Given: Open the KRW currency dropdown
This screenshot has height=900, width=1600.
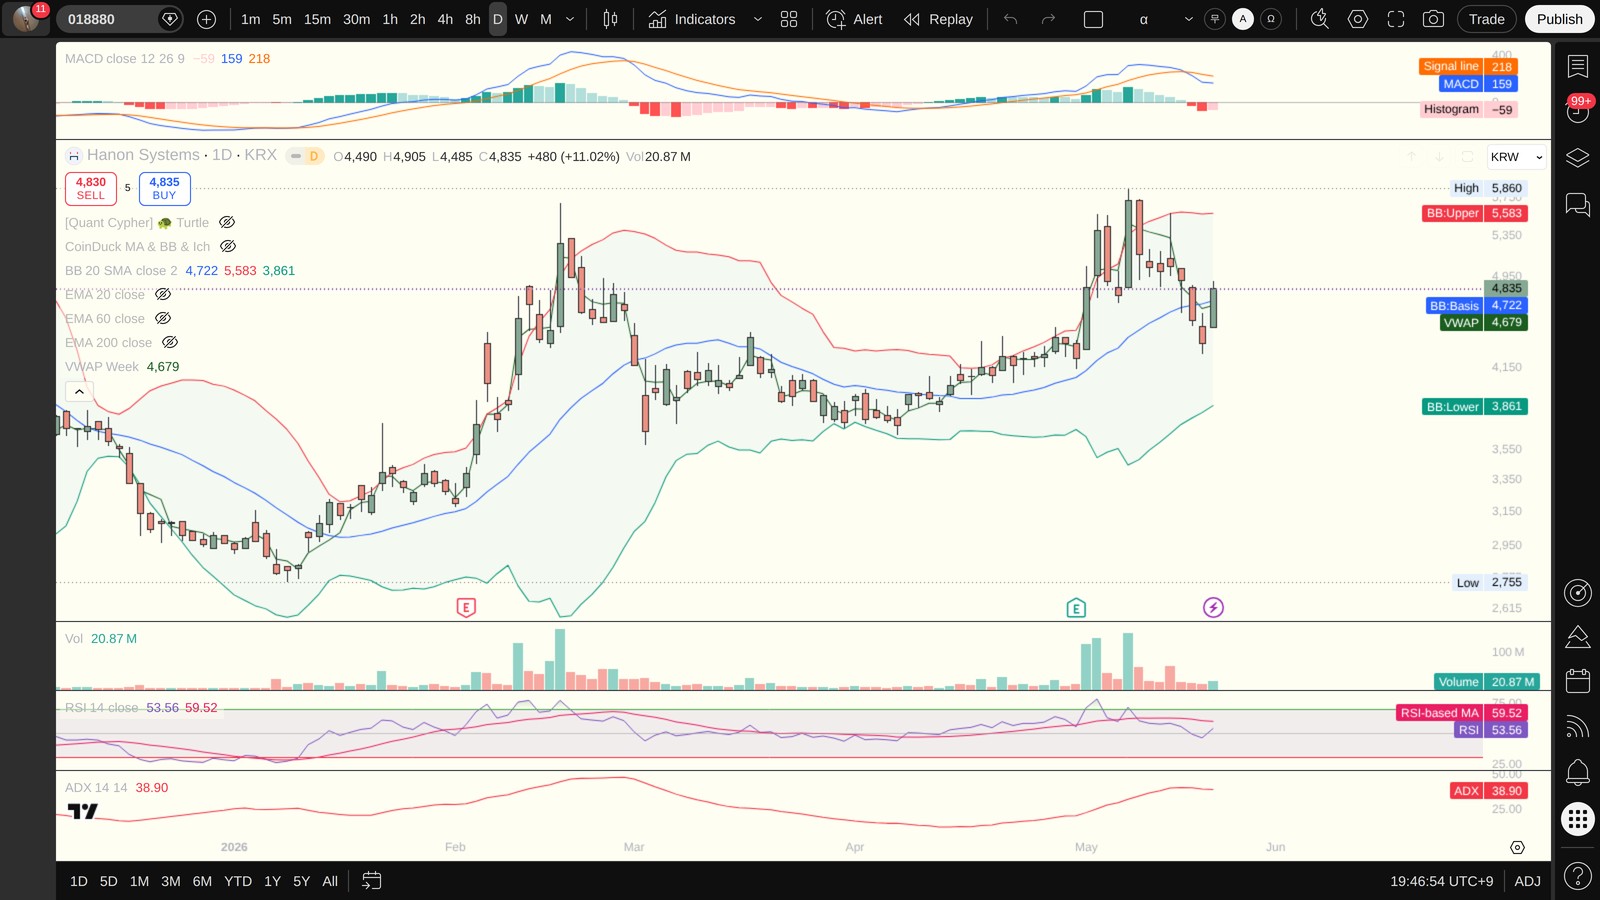Looking at the screenshot, I should pos(1516,157).
